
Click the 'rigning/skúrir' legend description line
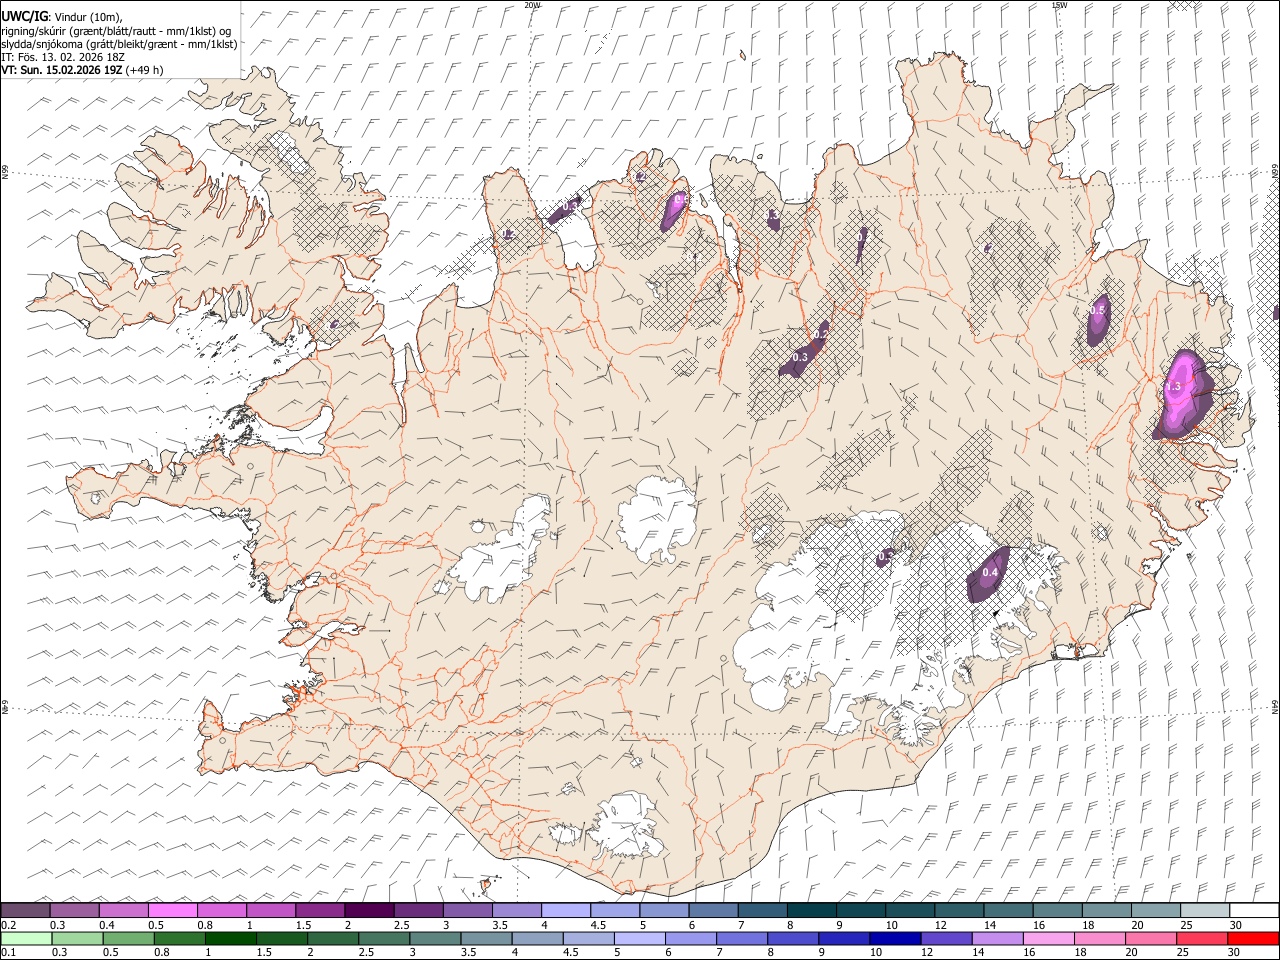pyautogui.click(x=116, y=31)
